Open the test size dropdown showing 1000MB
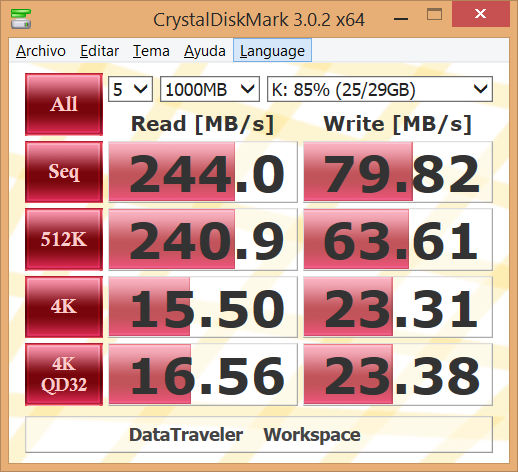This screenshot has height=472, width=518. click(x=210, y=89)
